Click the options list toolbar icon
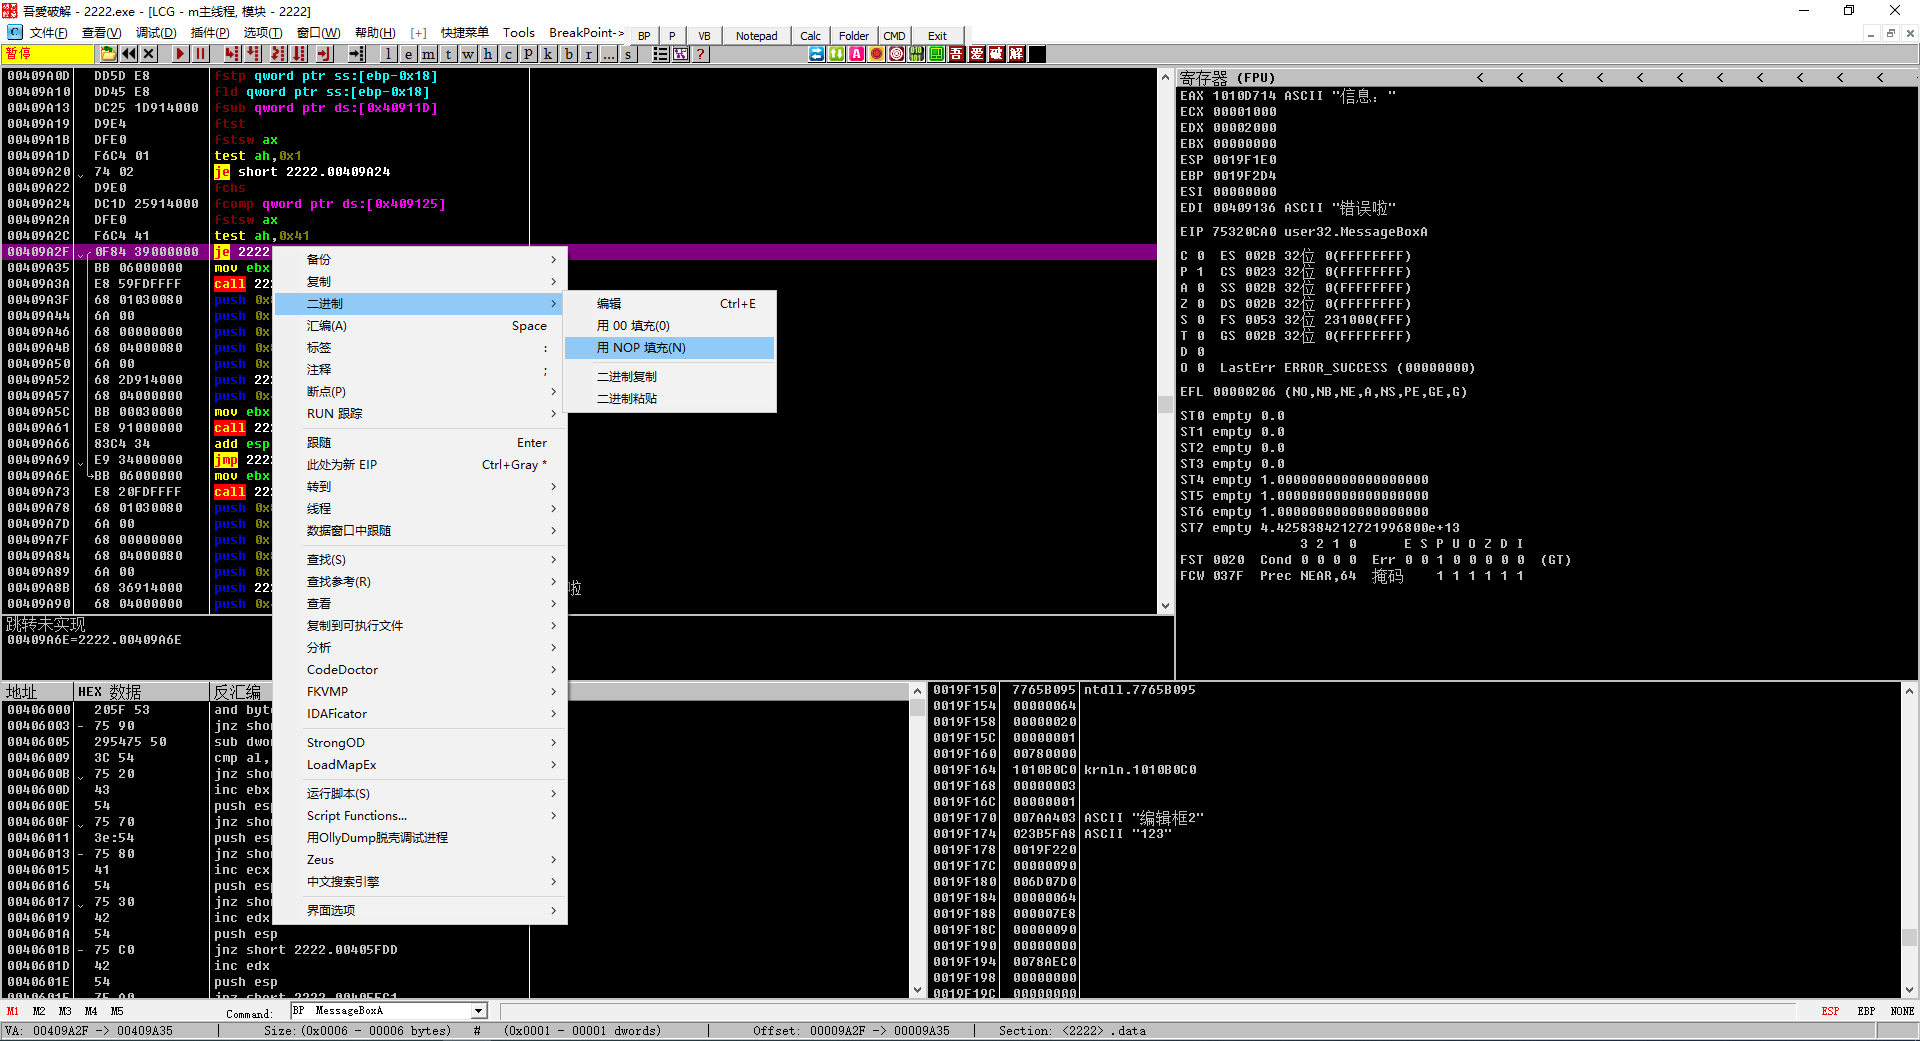This screenshot has width=1920, height=1041. coord(660,54)
